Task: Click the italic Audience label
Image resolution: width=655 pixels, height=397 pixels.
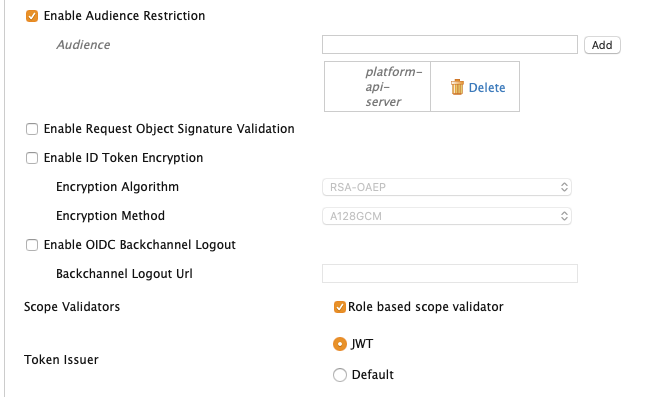Action: point(83,45)
